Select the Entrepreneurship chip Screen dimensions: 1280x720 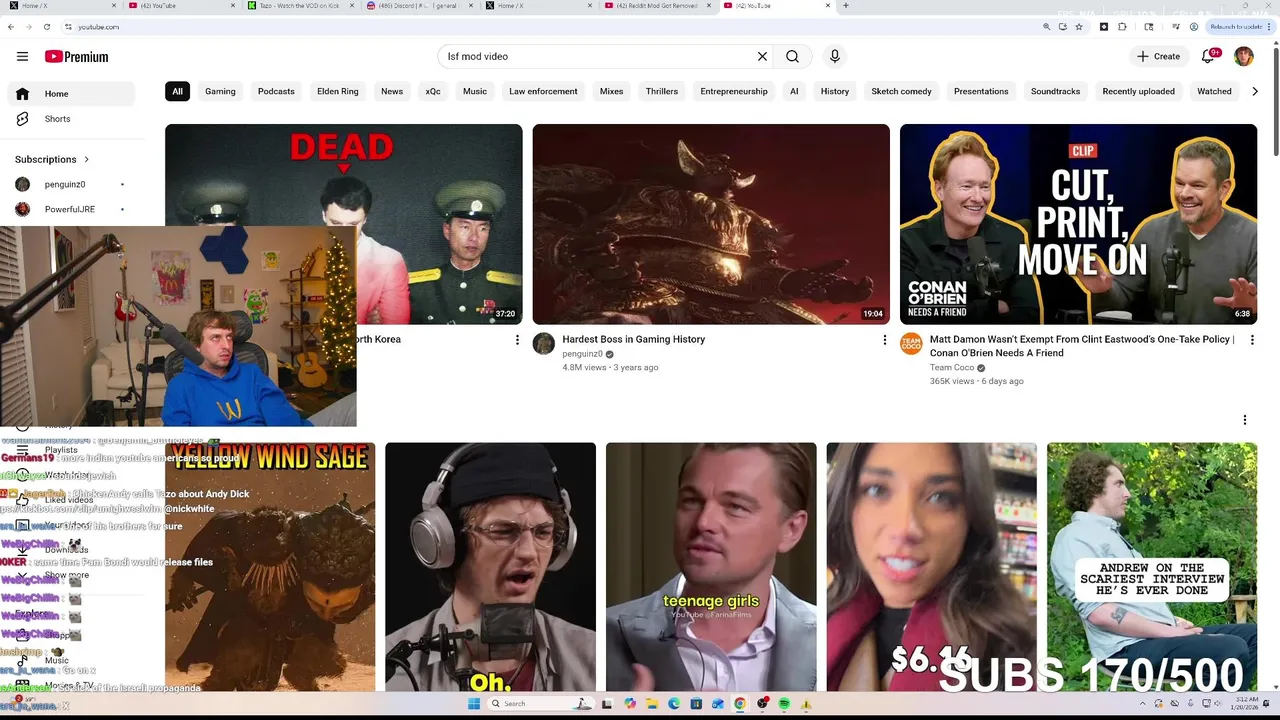tap(734, 91)
